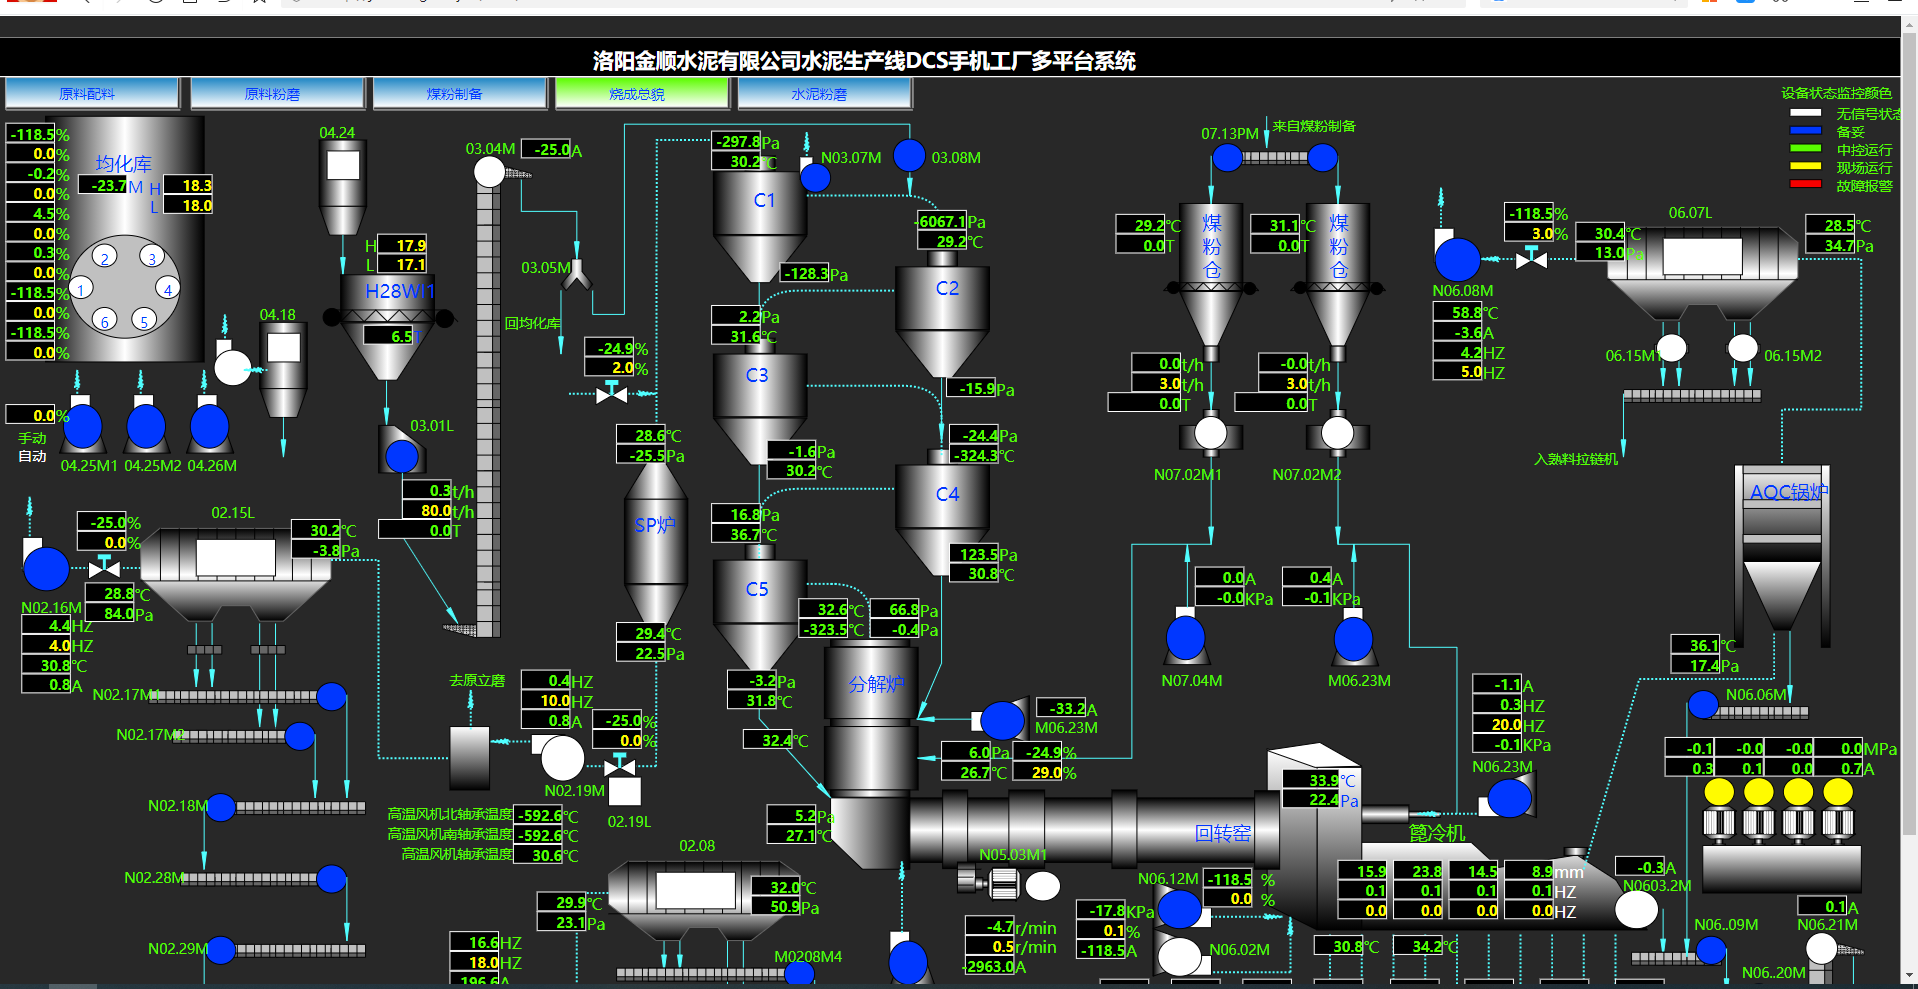Screen dimensions: 1918x989
Task: Switch to 自动 automatic mode
Action: click(x=32, y=456)
